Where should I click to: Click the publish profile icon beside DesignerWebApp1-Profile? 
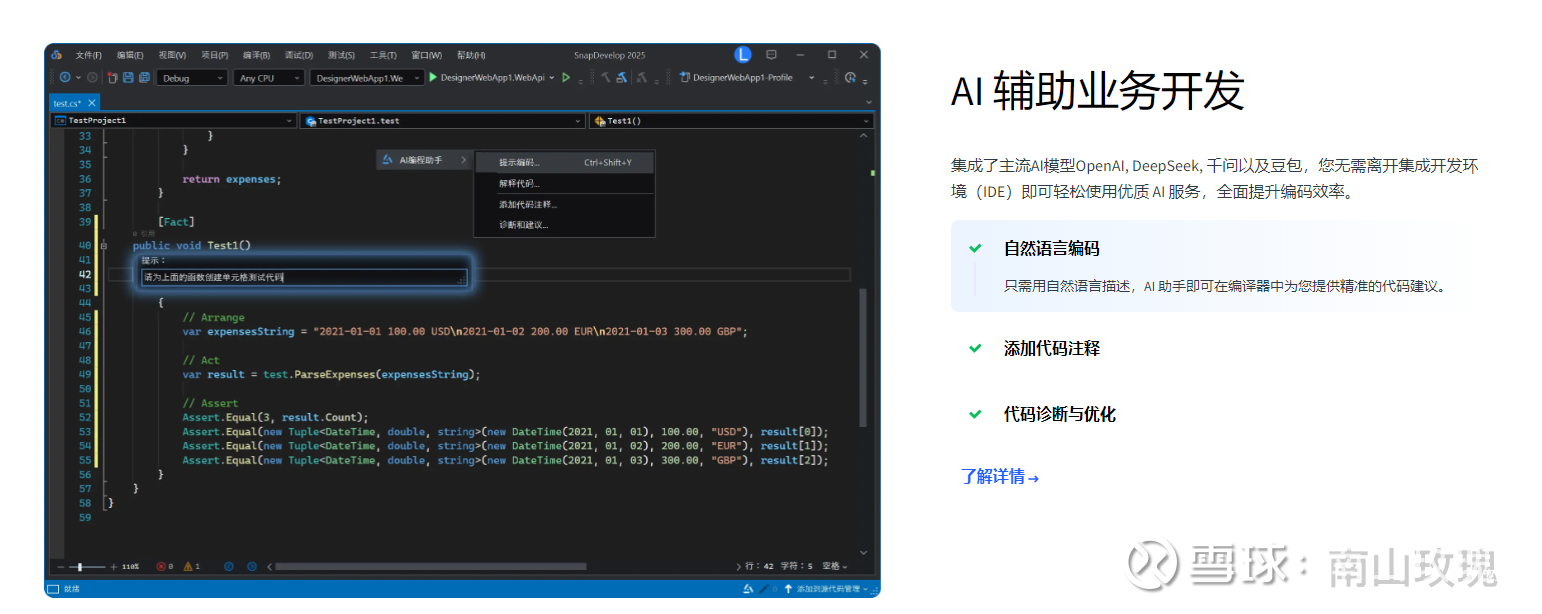point(685,77)
